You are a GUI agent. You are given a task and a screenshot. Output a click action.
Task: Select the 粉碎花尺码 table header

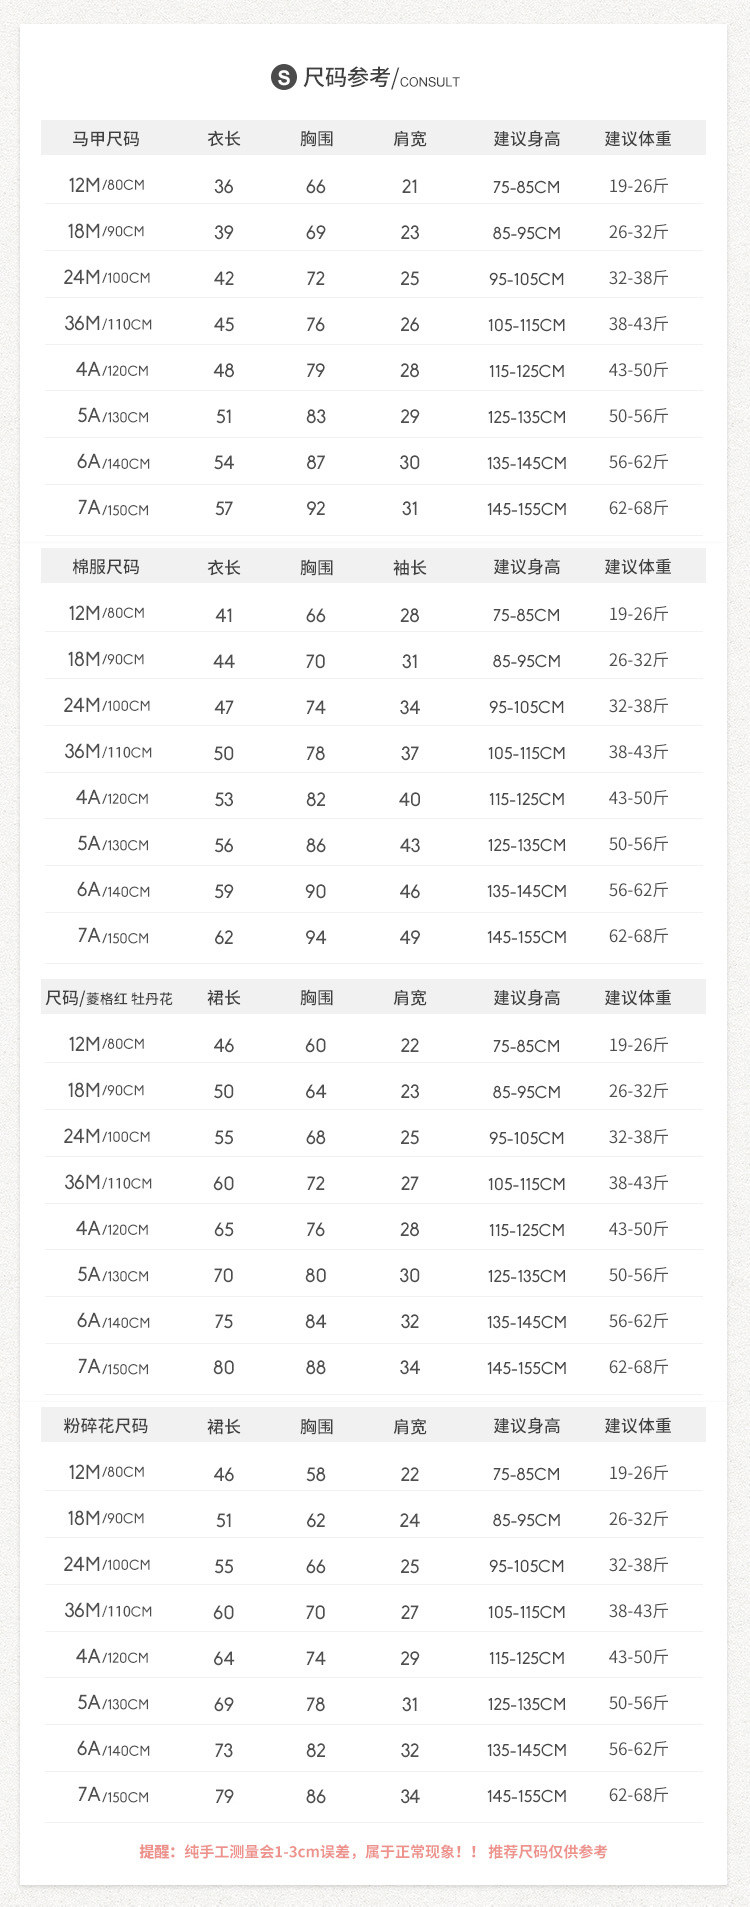(105, 1426)
